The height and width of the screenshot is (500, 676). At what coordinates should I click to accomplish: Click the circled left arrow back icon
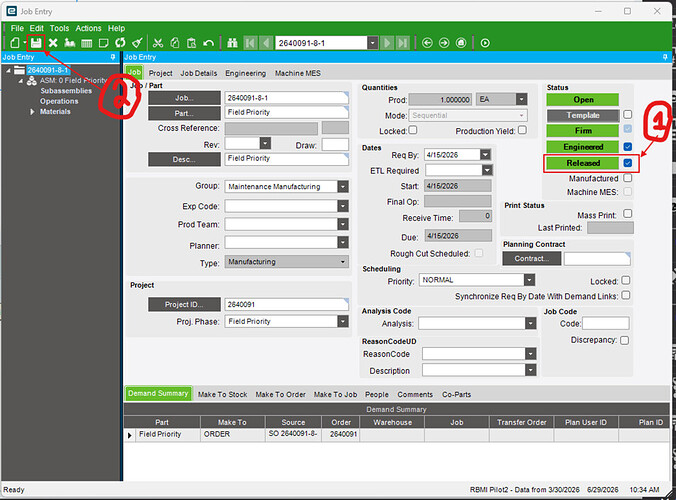coord(427,43)
